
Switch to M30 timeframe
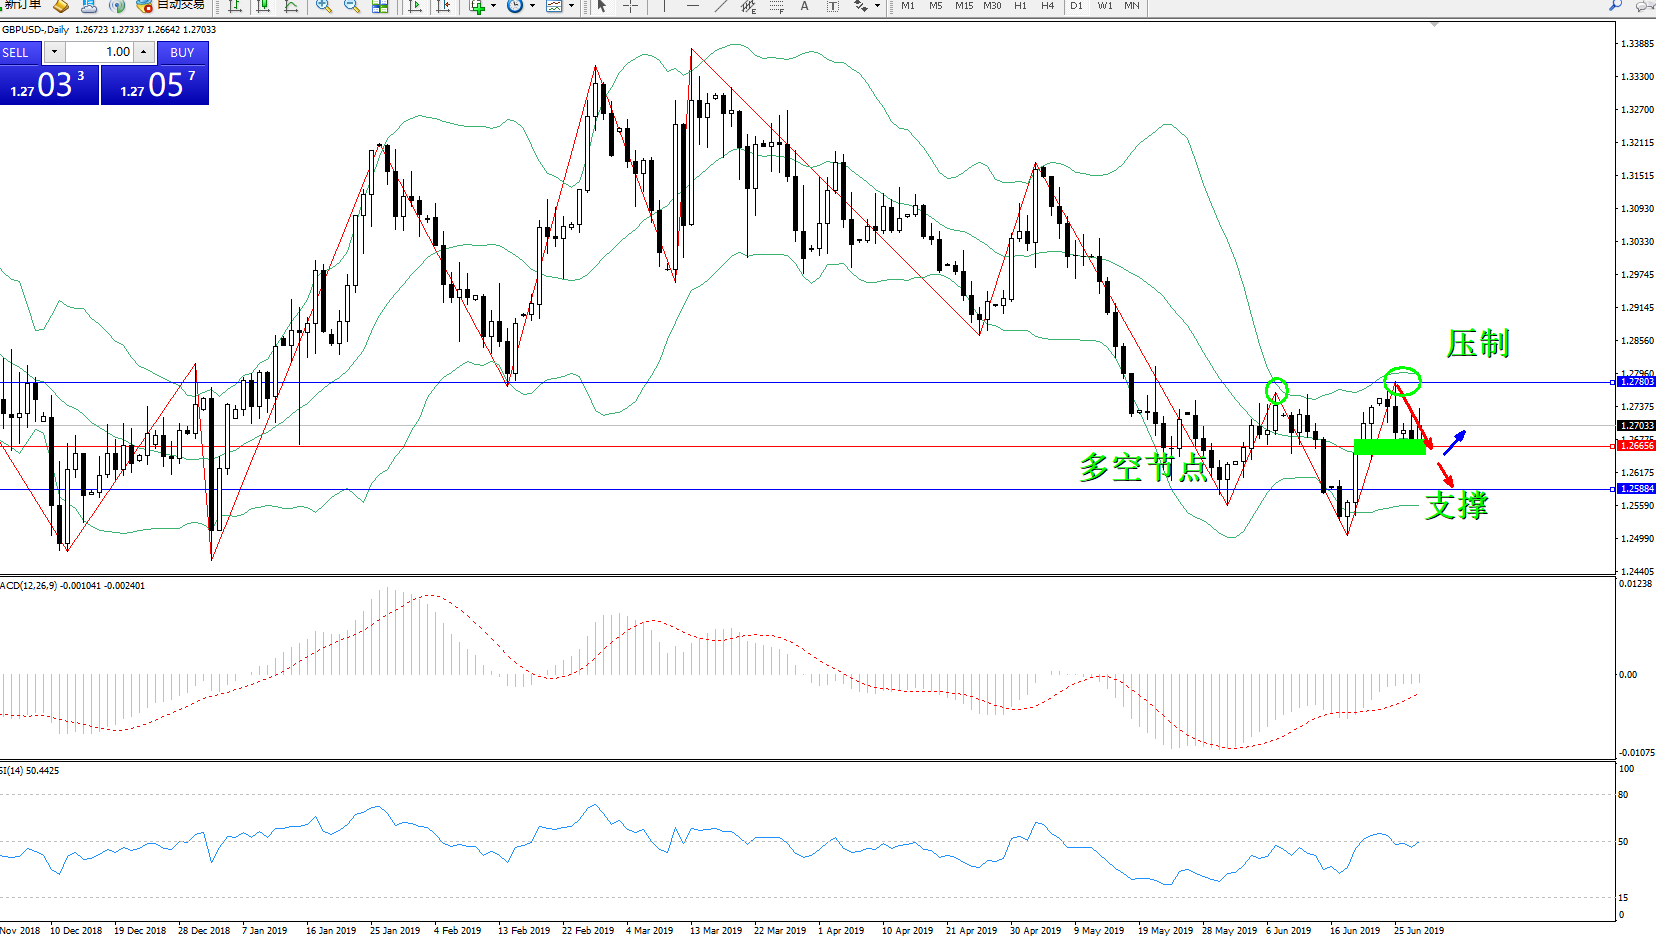(992, 5)
